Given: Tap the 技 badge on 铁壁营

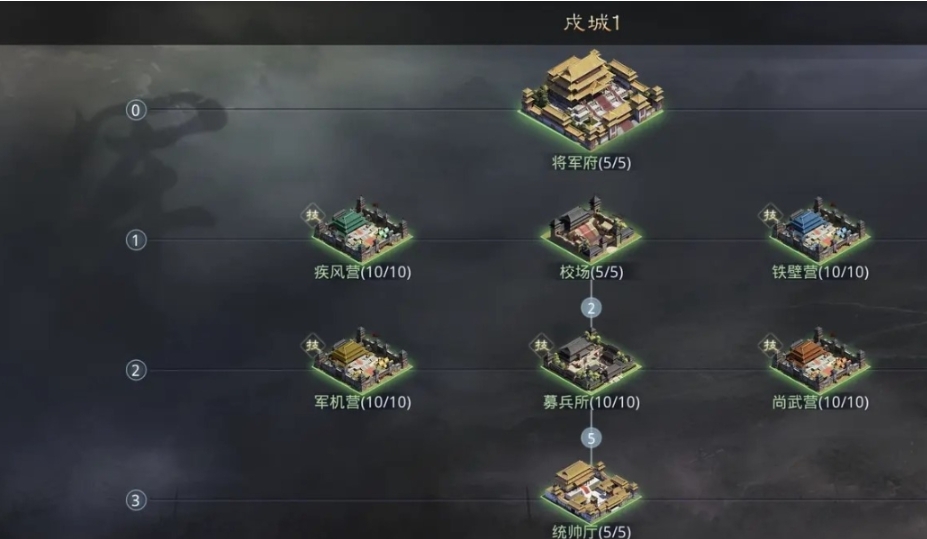Looking at the screenshot, I should pyautogui.click(x=770, y=215).
